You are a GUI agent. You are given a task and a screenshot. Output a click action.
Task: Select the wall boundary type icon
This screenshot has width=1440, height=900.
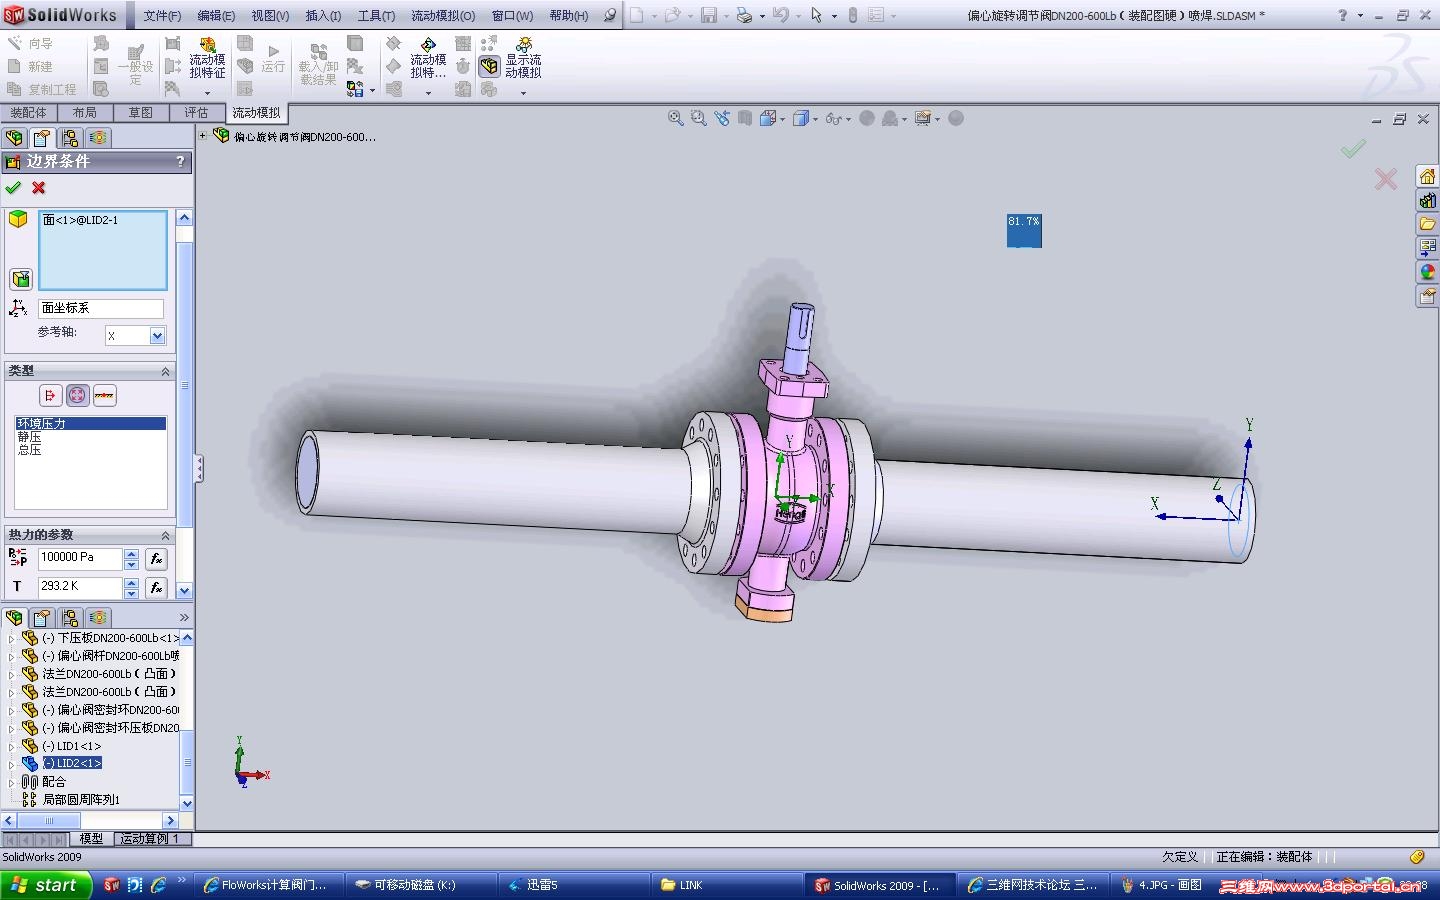104,396
